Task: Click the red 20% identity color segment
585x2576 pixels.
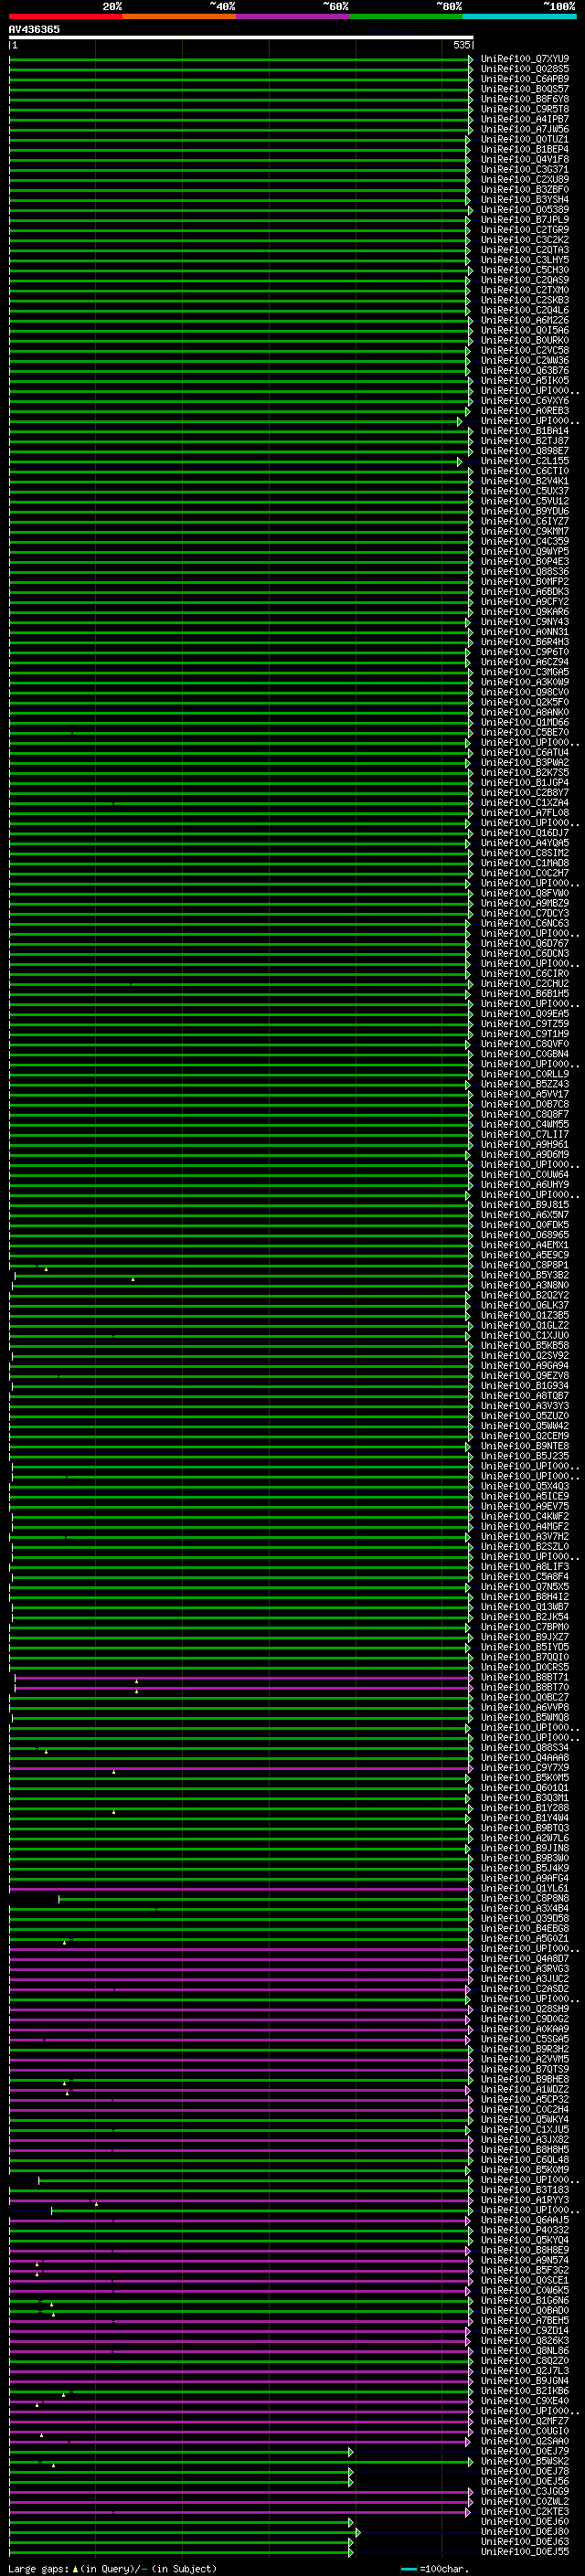Action: [x=66, y=16]
